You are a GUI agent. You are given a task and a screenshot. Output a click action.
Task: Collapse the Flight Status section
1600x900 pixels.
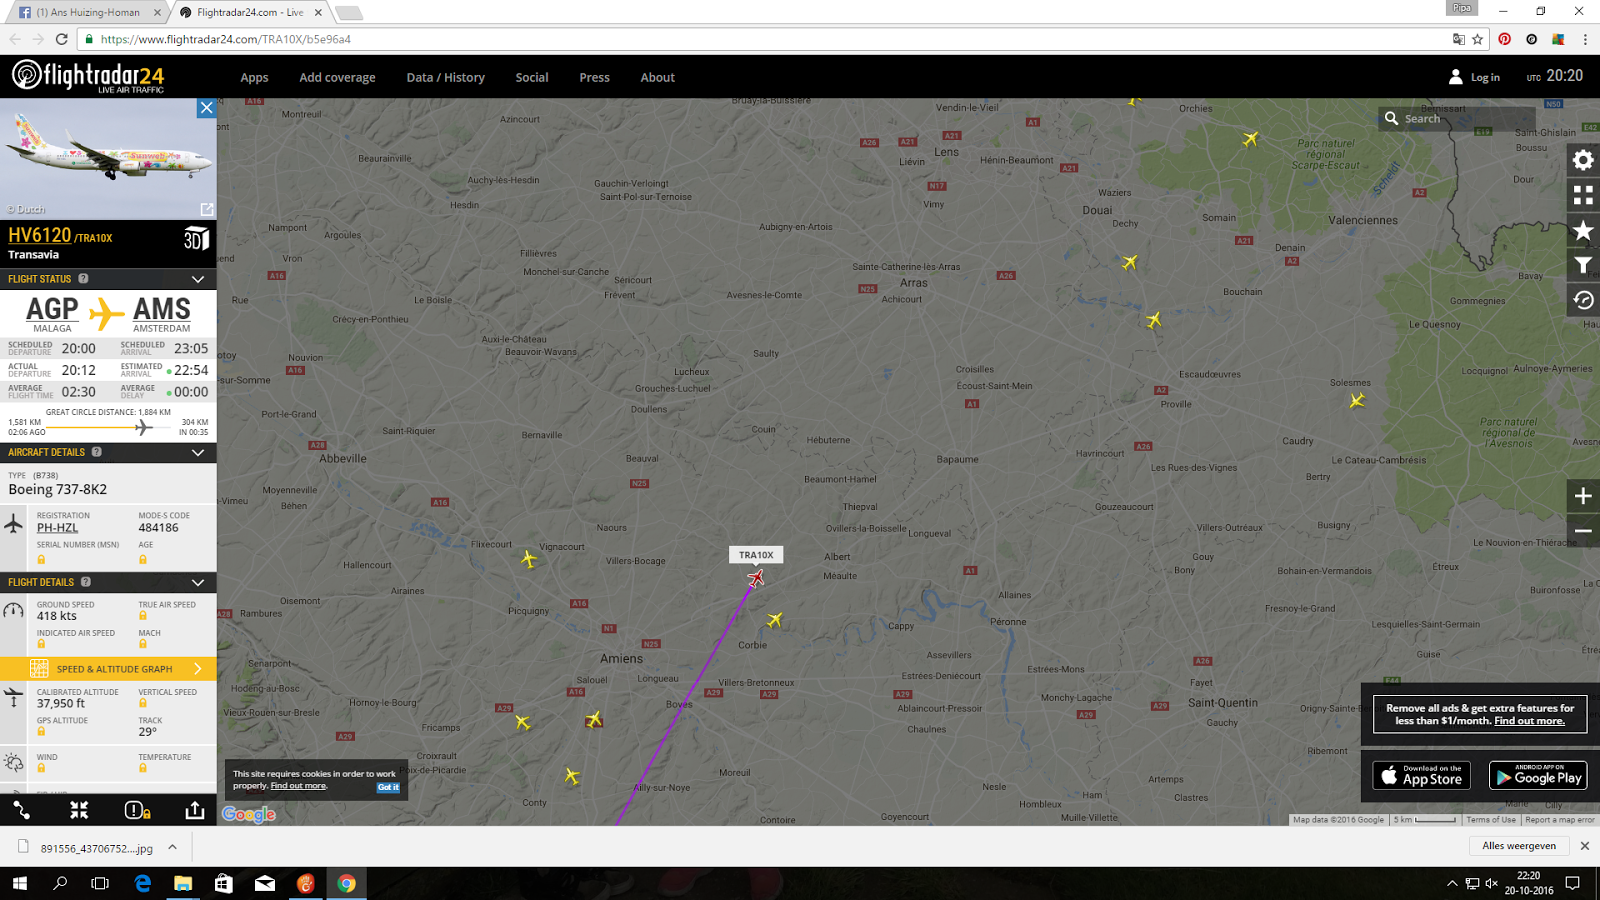click(198, 279)
